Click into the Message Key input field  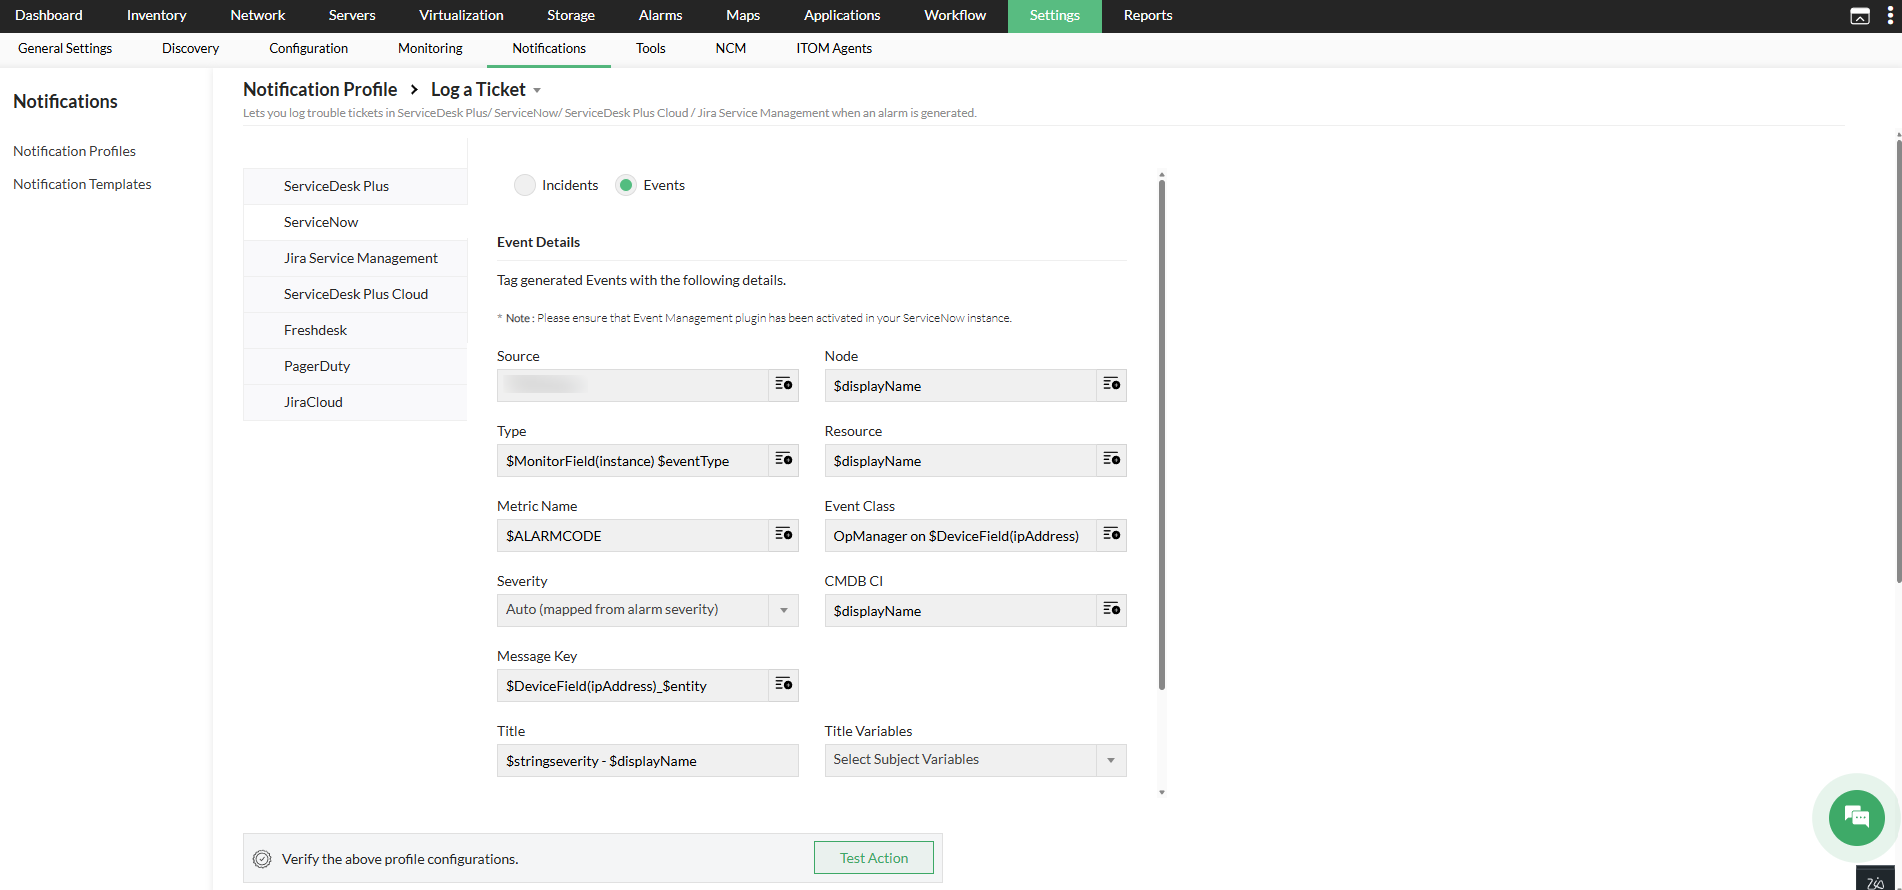point(632,685)
